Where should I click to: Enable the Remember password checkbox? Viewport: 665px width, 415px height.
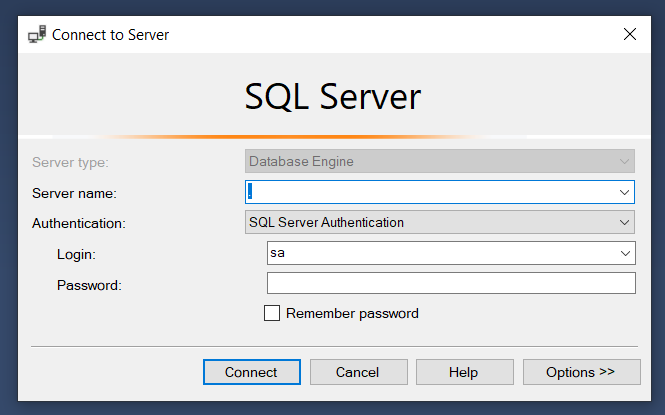272,313
